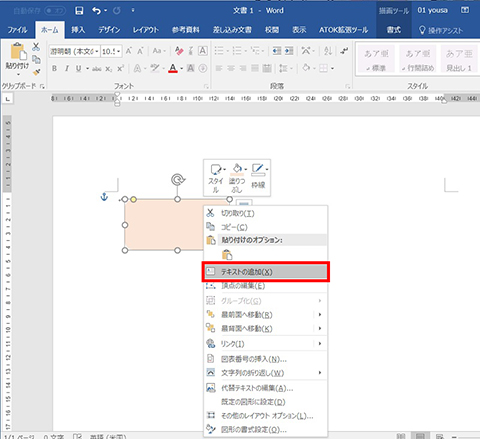Select the 標準 style

click(x=376, y=59)
